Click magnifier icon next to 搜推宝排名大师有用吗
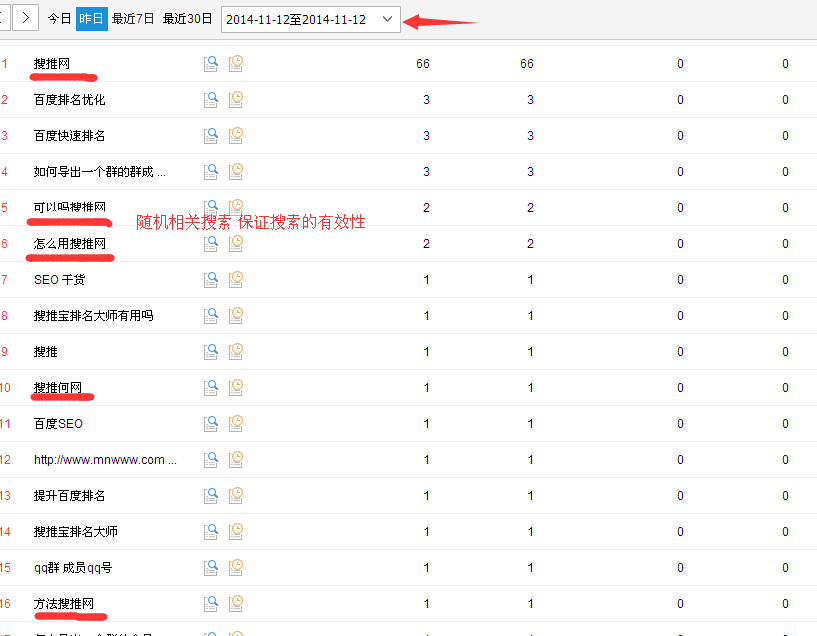 [211, 316]
